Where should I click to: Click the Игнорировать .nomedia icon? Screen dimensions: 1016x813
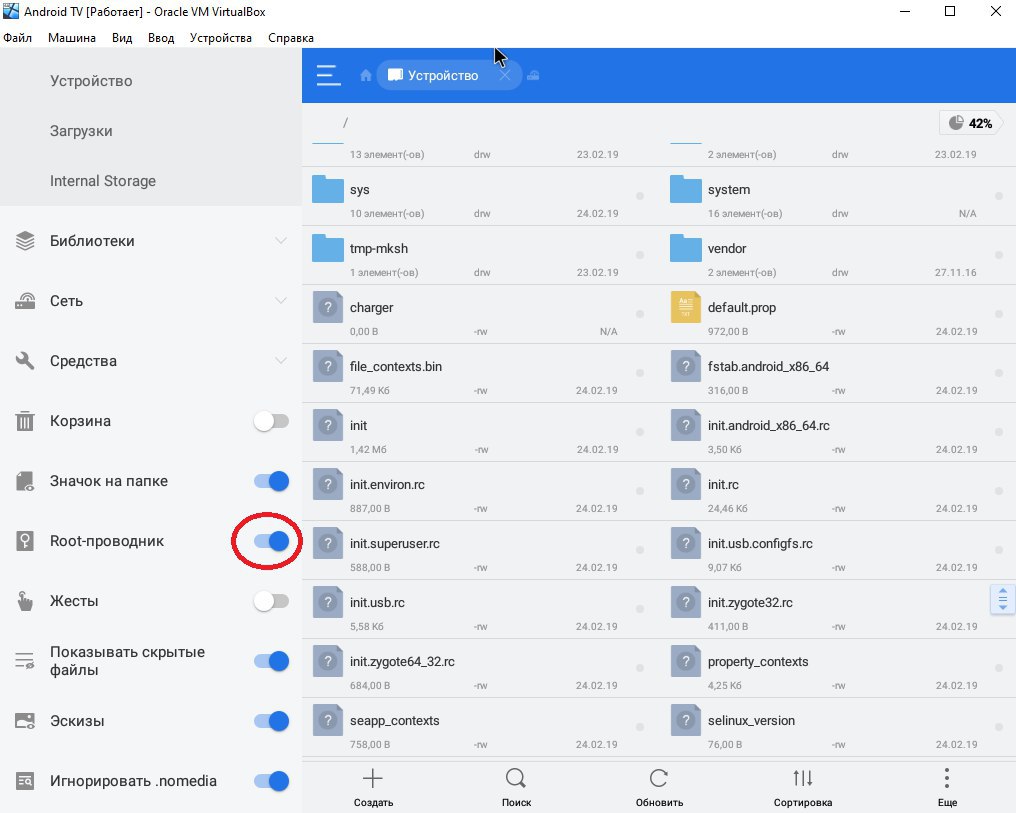click(25, 781)
